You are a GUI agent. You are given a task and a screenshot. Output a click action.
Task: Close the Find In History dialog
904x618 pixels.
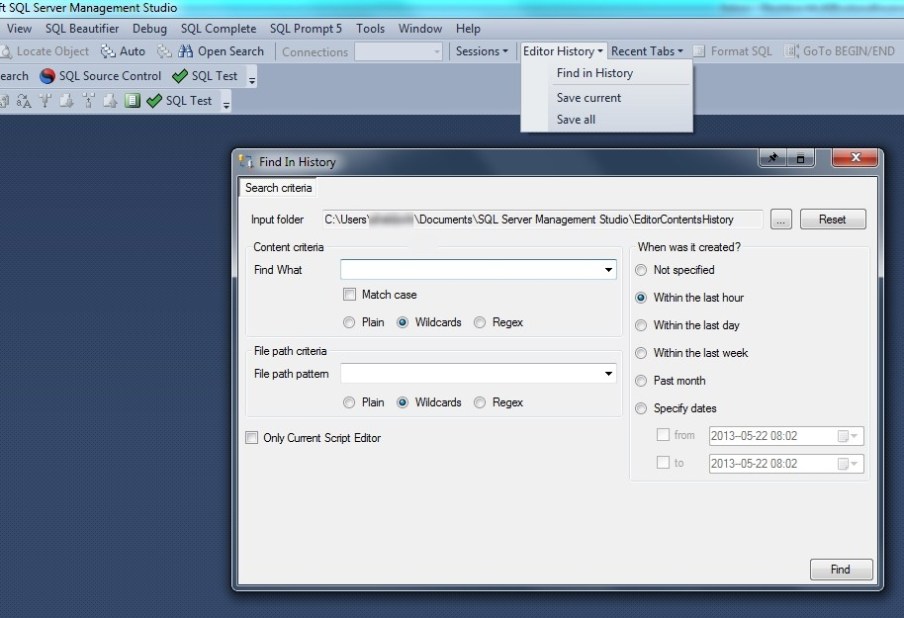855,157
